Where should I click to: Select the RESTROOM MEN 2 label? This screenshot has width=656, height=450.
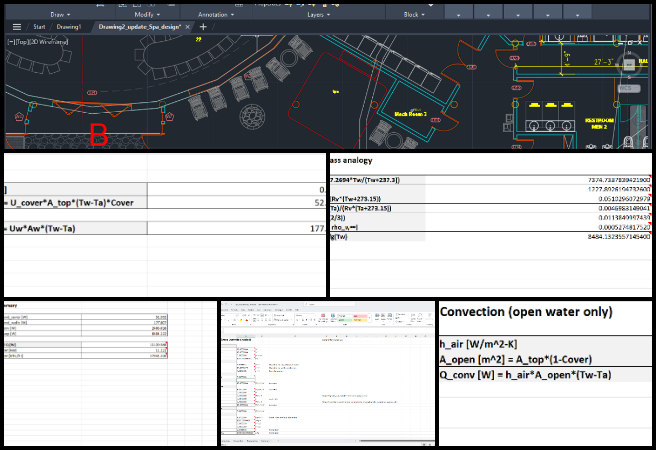(x=599, y=123)
